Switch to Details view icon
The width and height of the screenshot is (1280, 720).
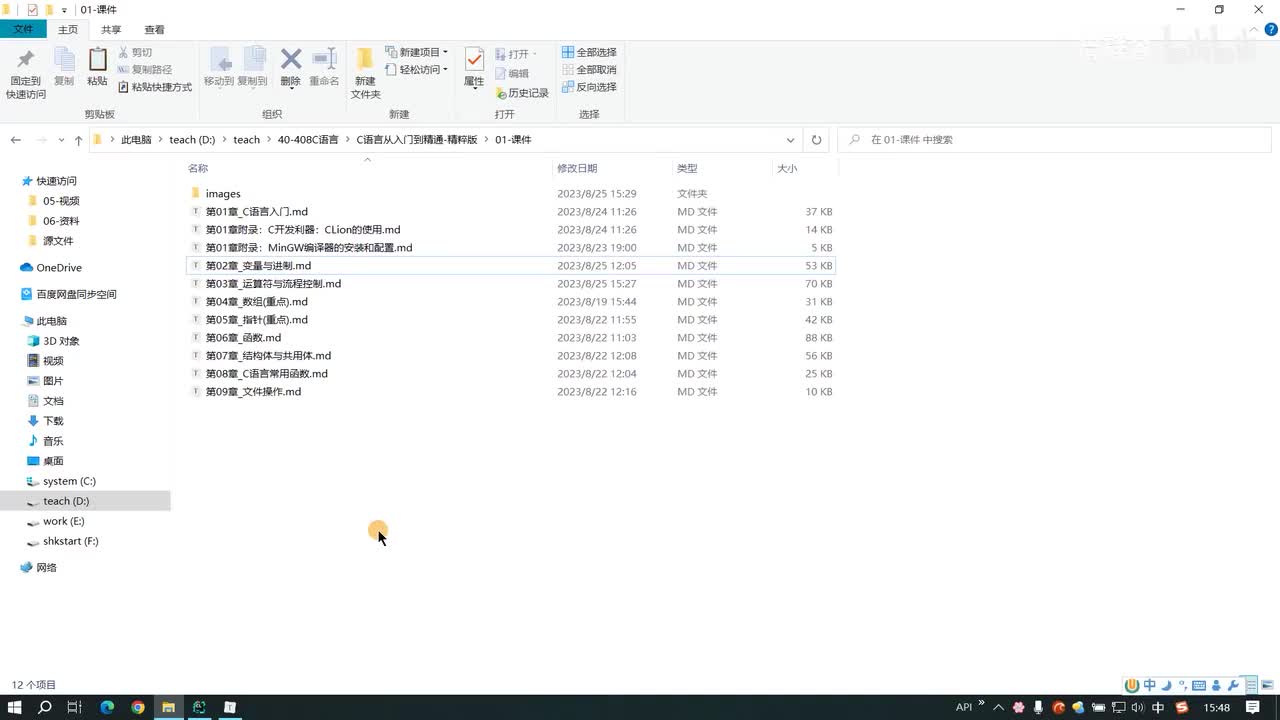pos(1252,686)
